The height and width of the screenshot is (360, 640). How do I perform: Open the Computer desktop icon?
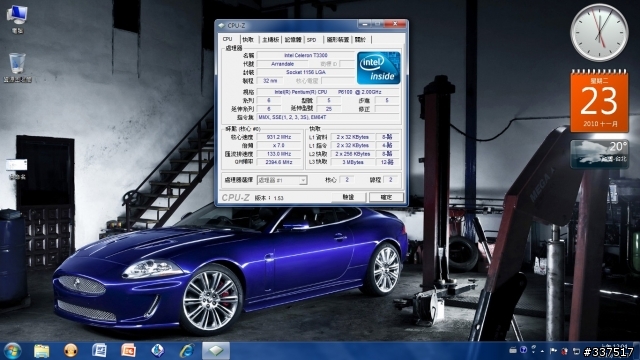pyautogui.click(x=17, y=18)
